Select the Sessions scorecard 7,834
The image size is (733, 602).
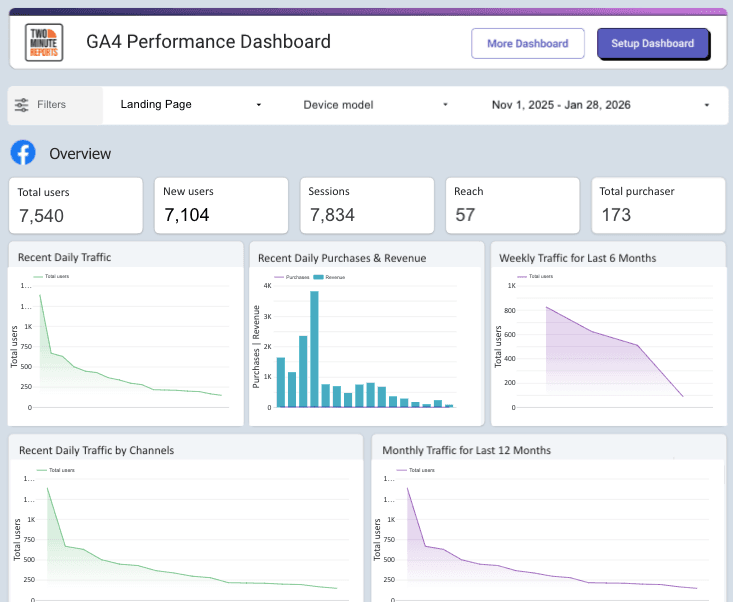pos(367,205)
